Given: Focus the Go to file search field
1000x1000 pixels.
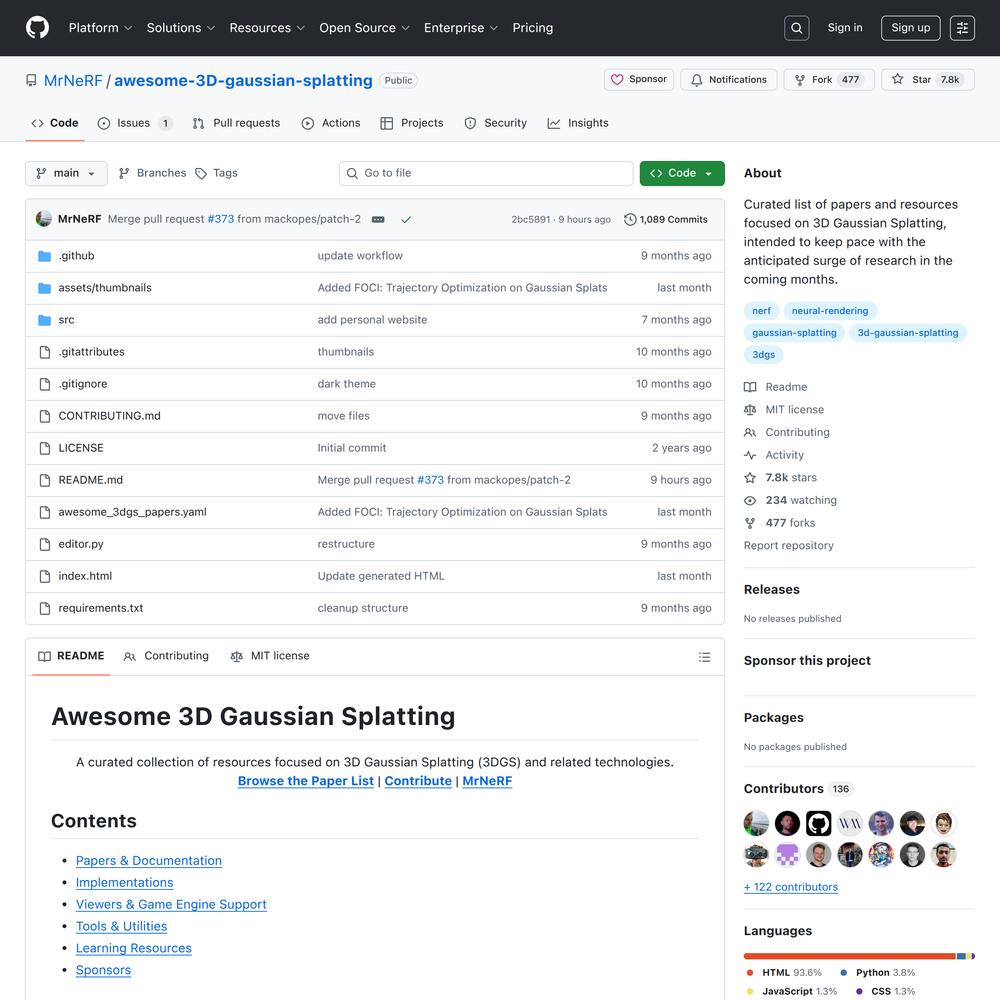Looking at the screenshot, I should pyautogui.click(x=486, y=173).
